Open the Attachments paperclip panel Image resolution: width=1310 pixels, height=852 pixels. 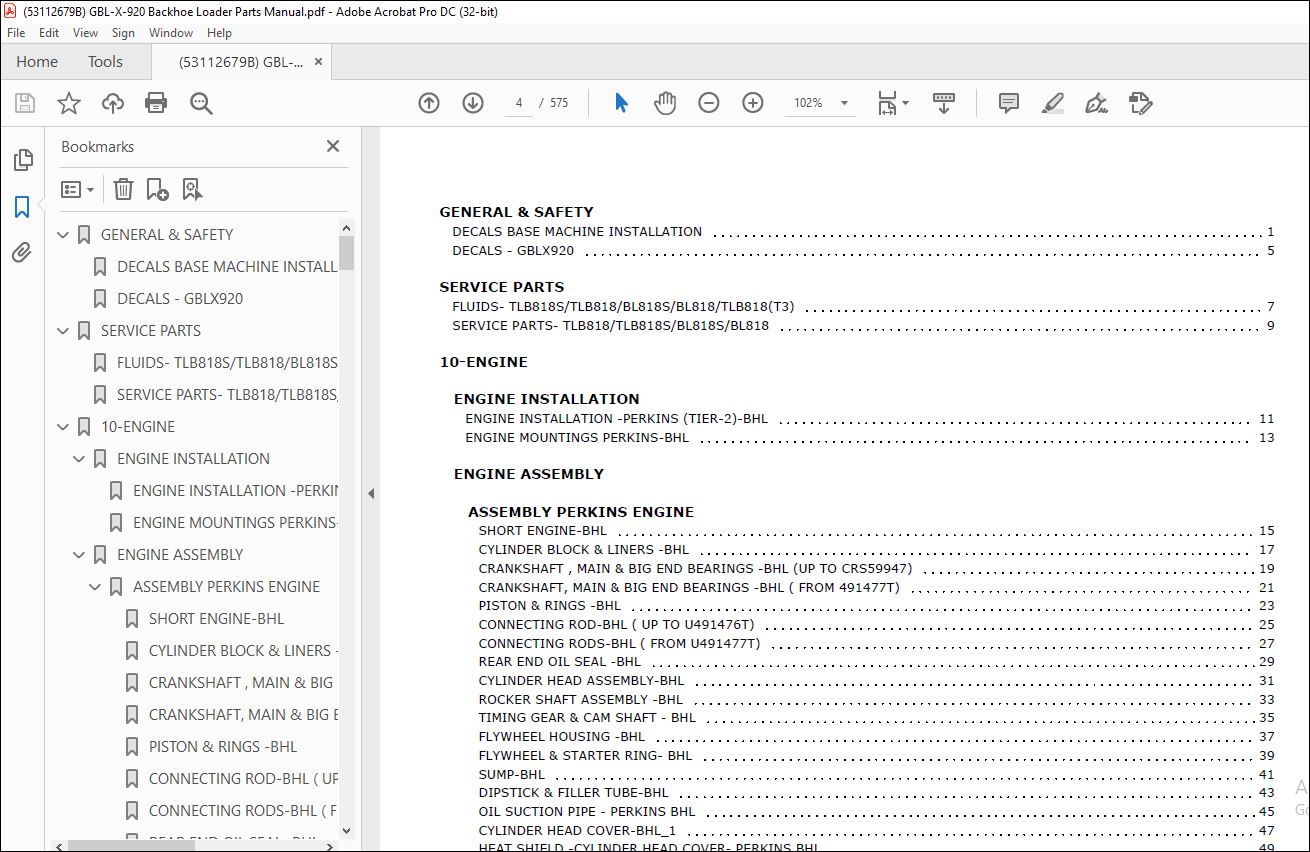[x=21, y=253]
